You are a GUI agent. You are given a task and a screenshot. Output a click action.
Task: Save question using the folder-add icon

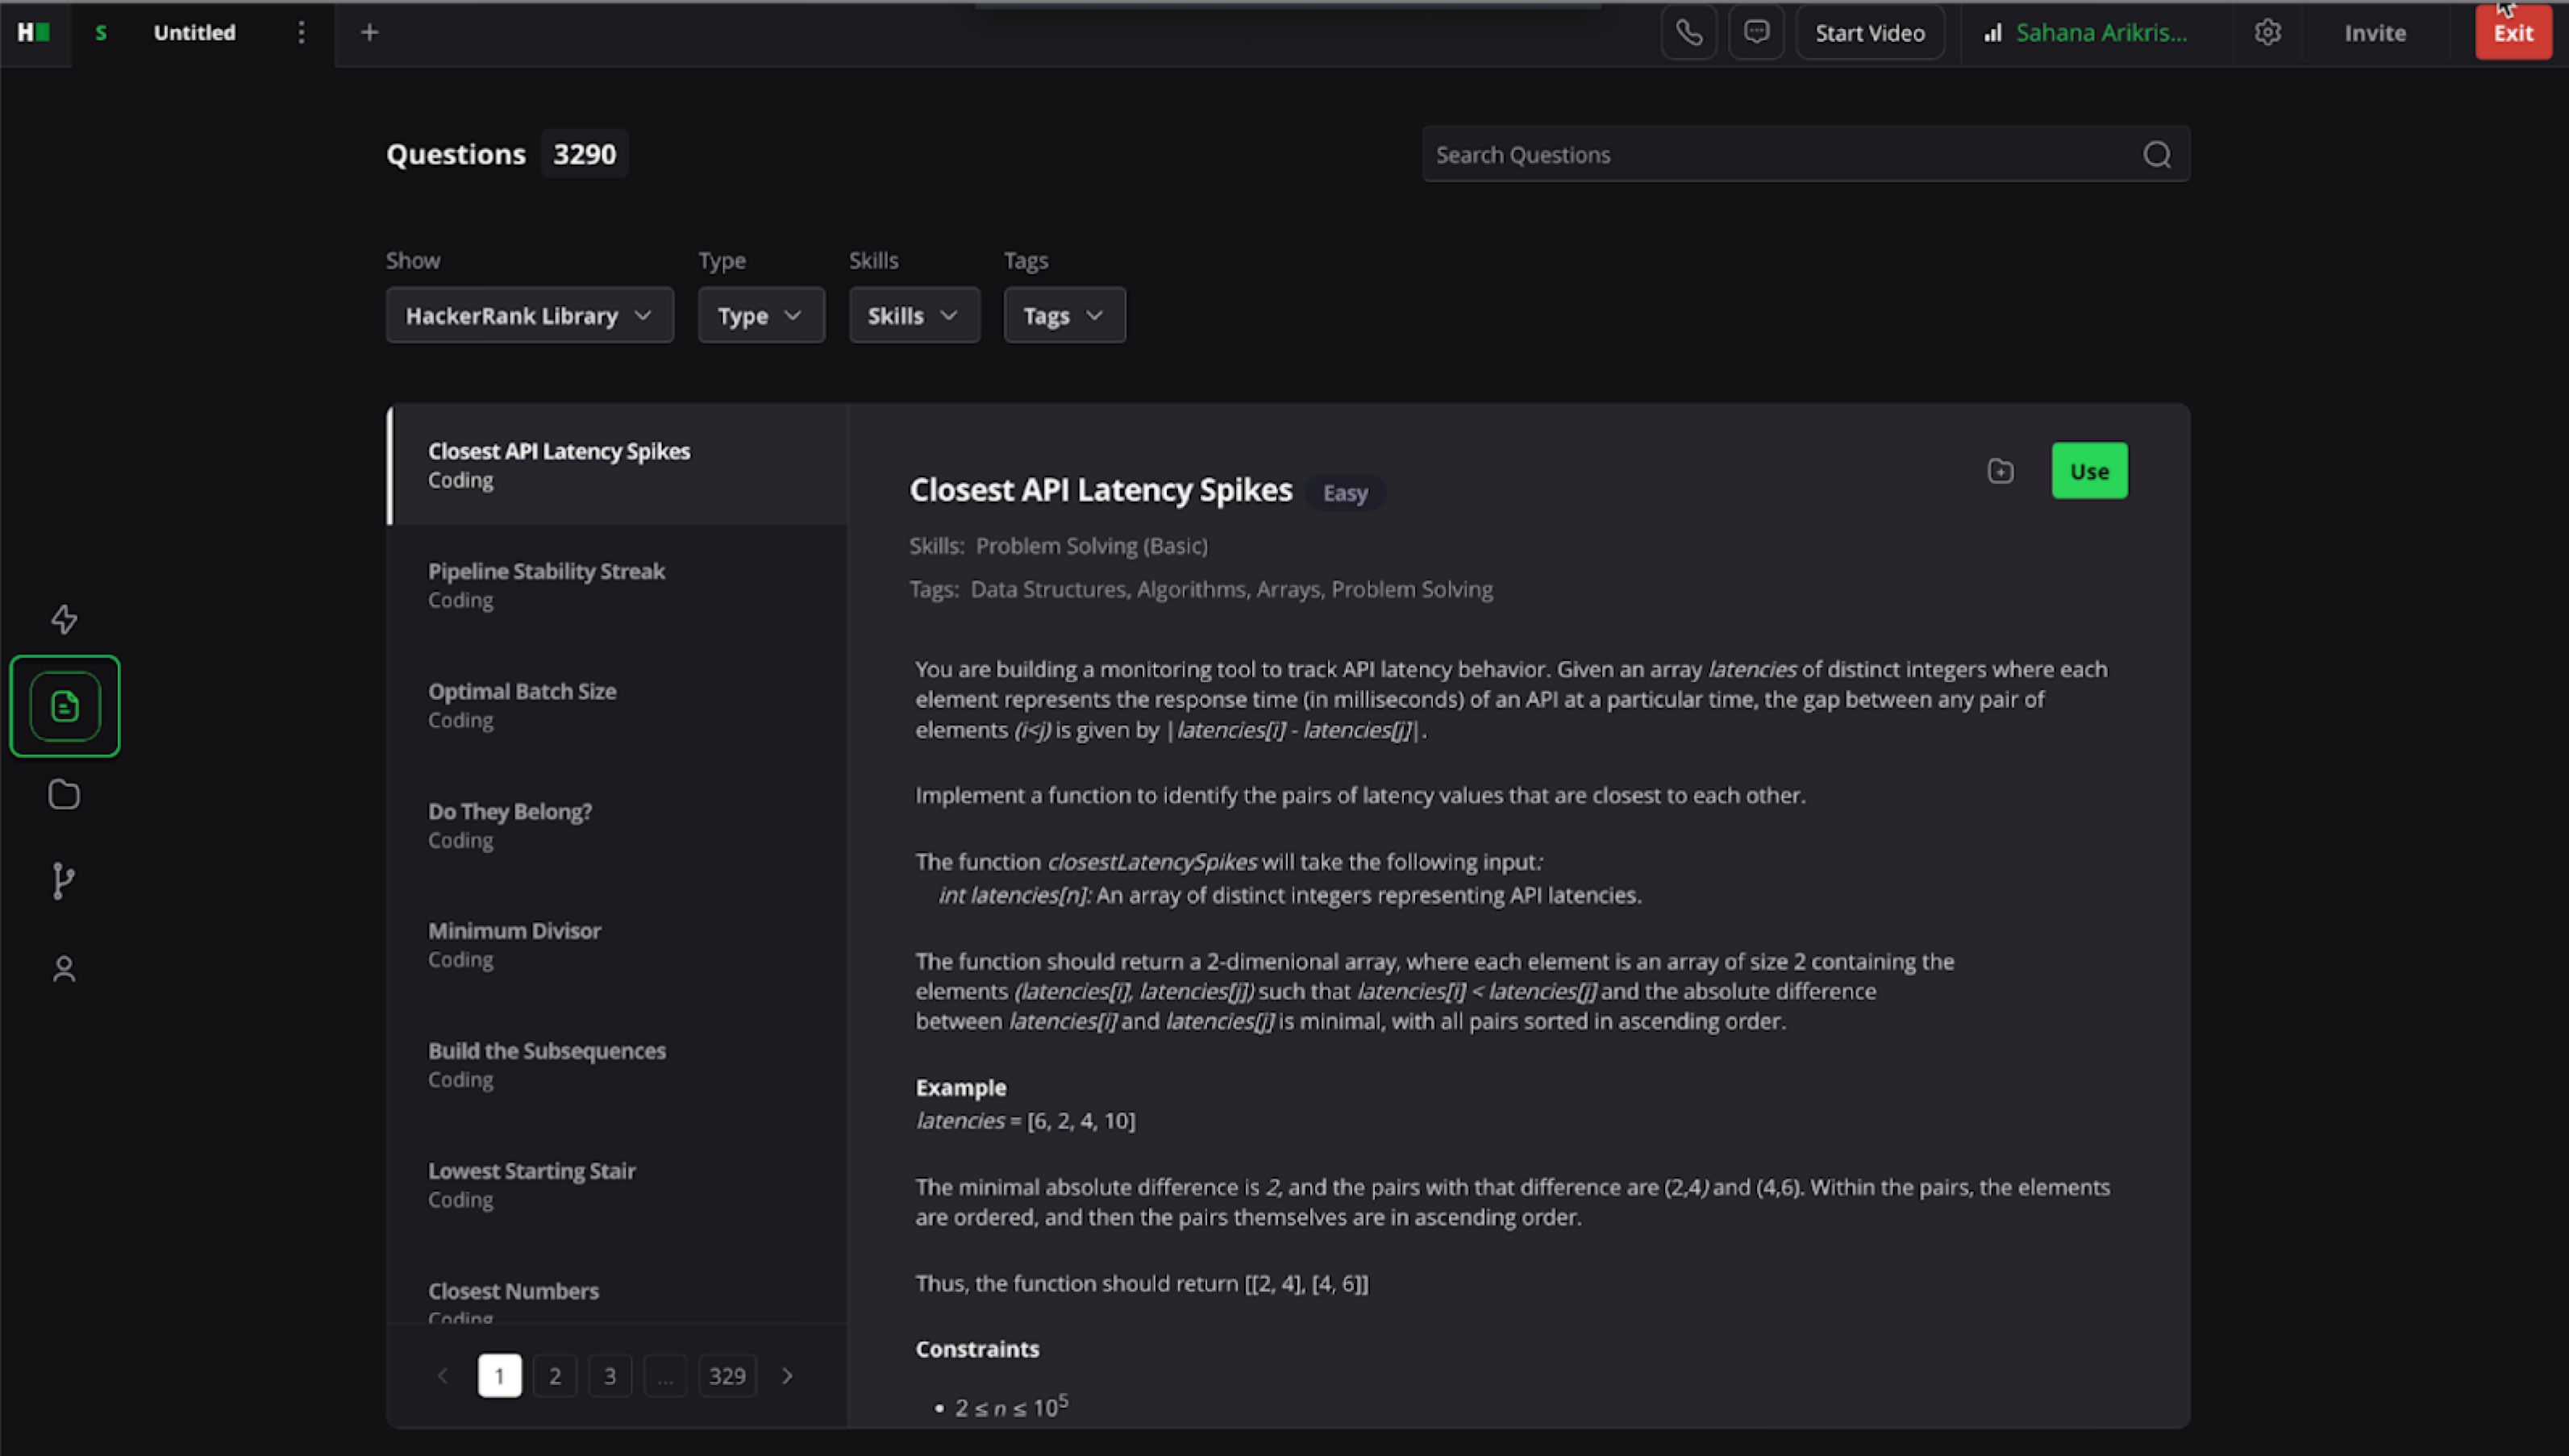[2000, 471]
